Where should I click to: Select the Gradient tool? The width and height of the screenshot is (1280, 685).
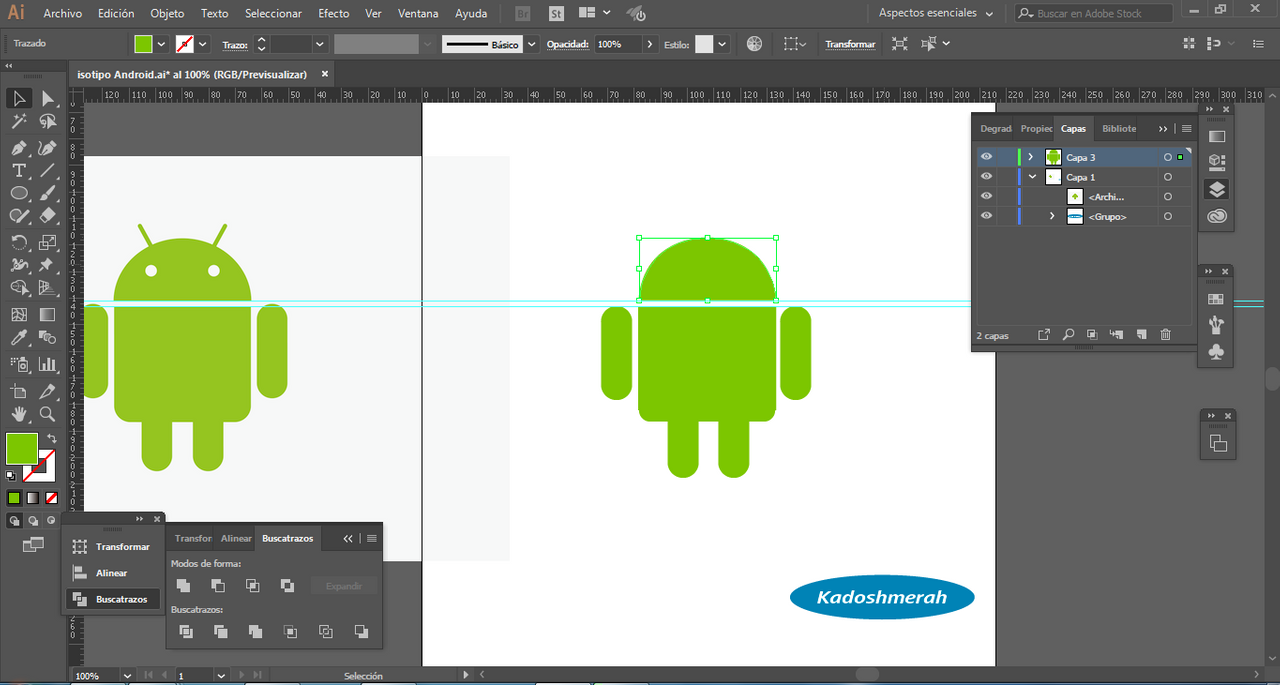pyautogui.click(x=48, y=314)
